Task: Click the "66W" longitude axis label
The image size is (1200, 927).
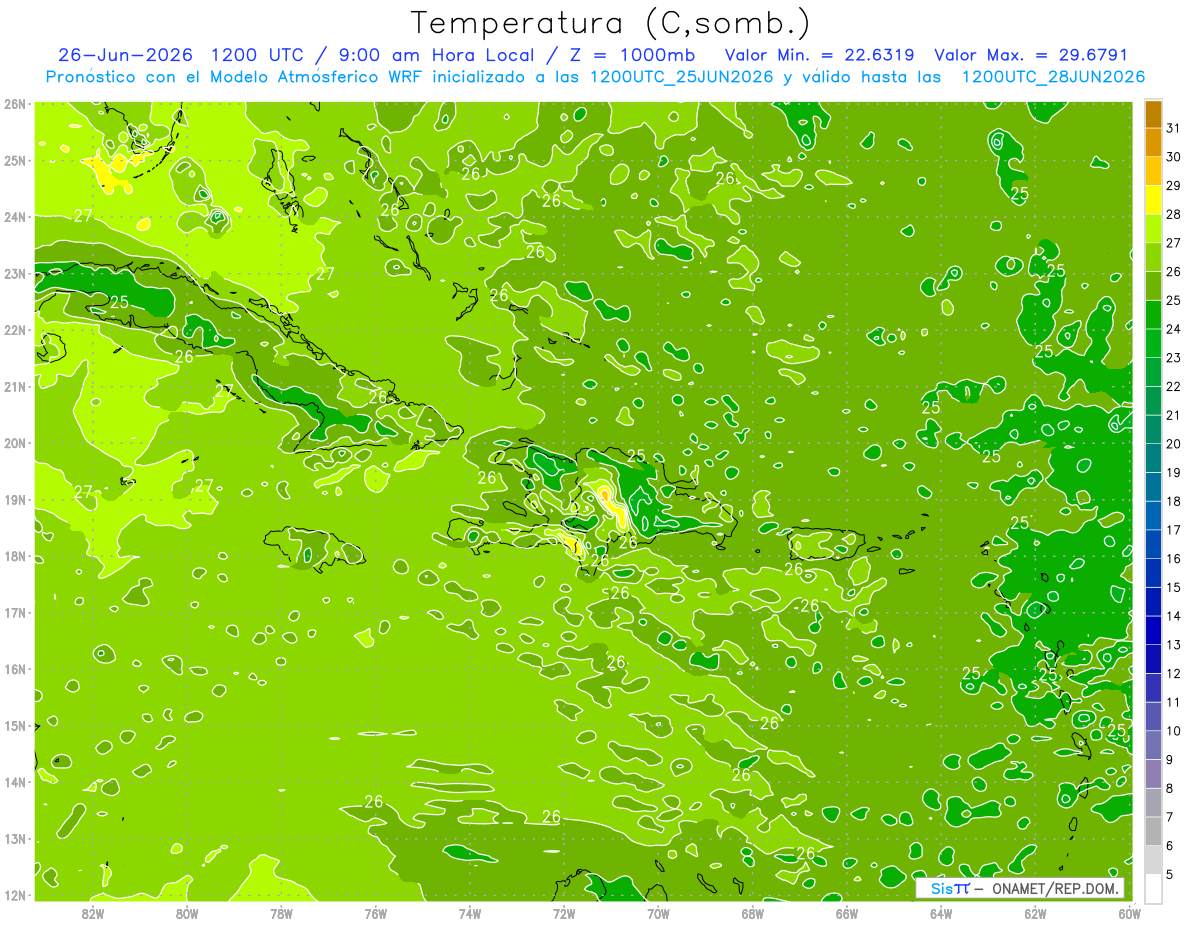Action: click(x=846, y=914)
